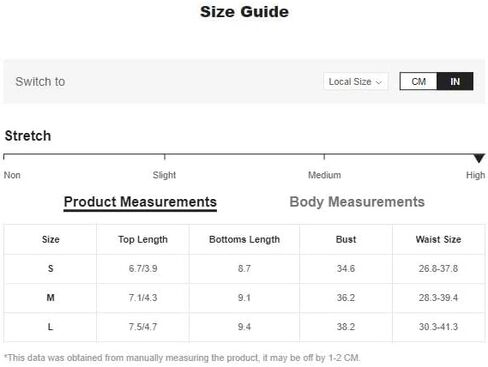
Task: Click the Waist Size column header
Action: pos(438,239)
